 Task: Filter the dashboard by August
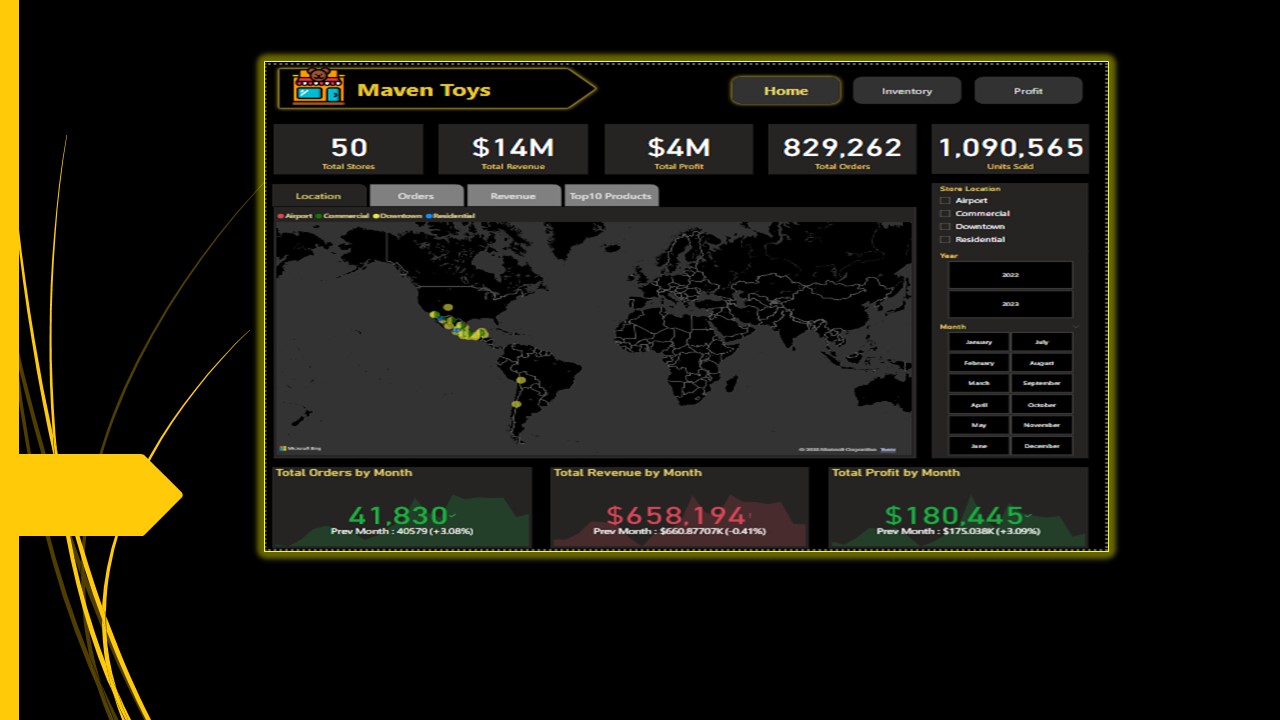point(1042,363)
